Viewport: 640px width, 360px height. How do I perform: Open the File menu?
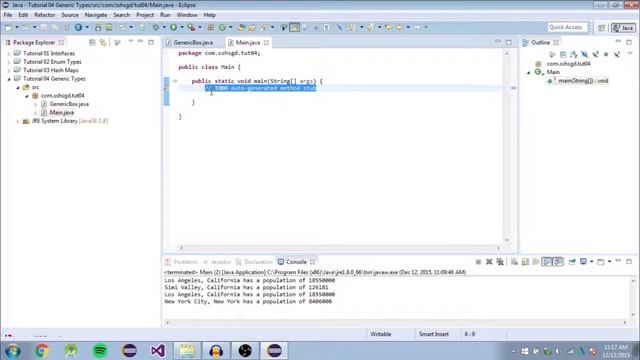[8, 15]
